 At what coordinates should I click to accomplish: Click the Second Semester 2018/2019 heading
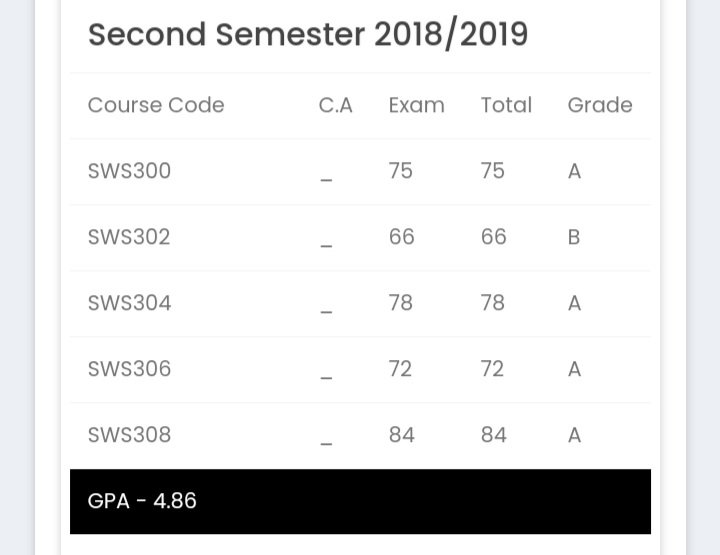308,35
